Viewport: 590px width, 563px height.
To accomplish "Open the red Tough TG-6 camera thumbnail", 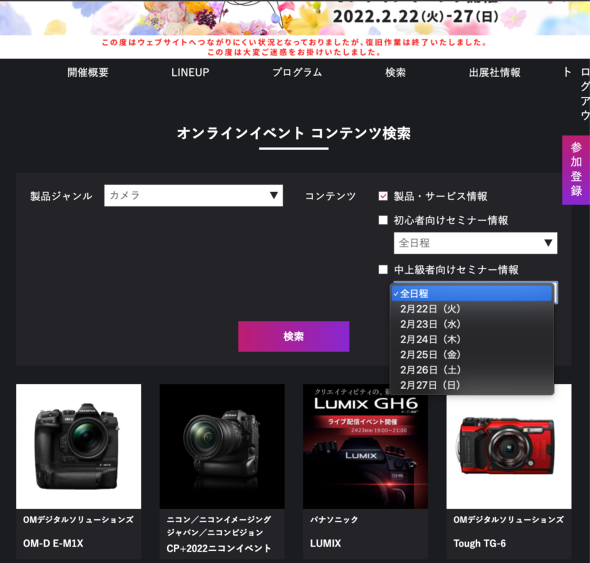I will click(x=509, y=446).
